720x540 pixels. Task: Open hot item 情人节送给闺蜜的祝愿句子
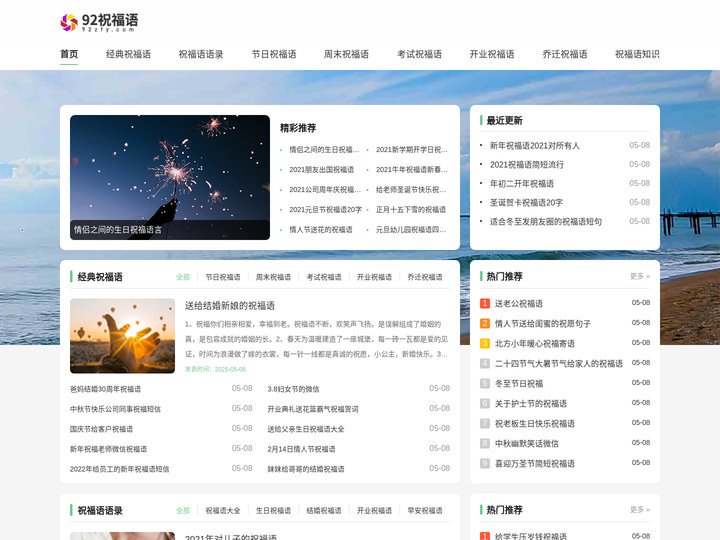pyautogui.click(x=543, y=324)
